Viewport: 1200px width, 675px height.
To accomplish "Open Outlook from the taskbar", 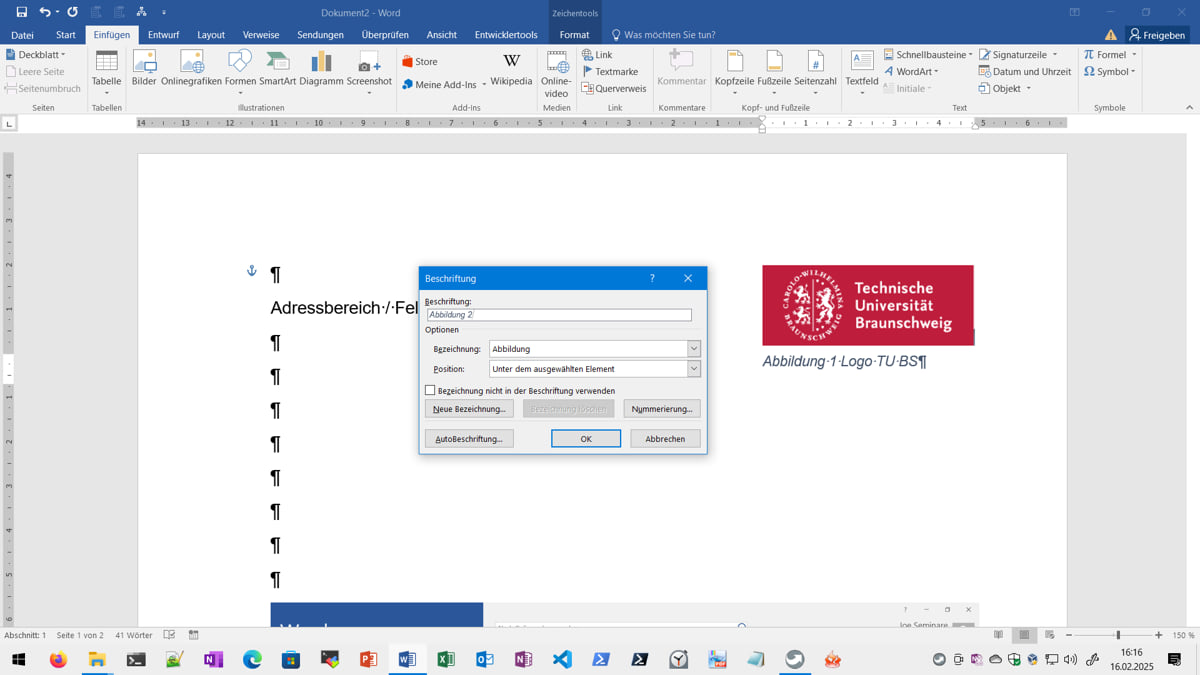I will click(x=485, y=659).
